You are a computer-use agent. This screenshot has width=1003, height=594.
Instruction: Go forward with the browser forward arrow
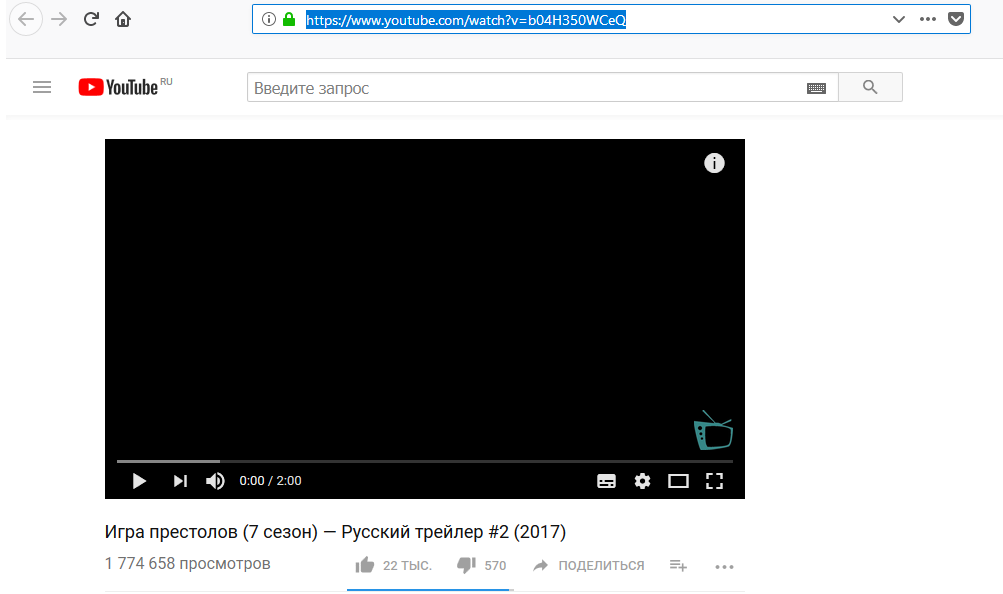pos(59,19)
